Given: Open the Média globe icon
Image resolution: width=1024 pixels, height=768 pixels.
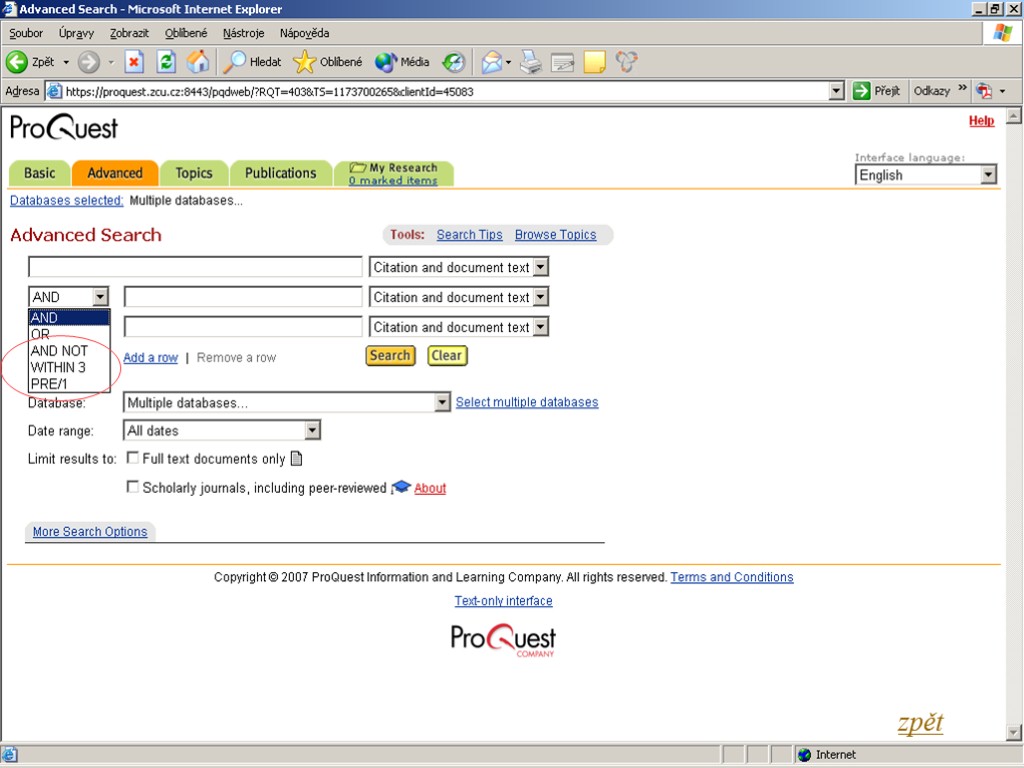Looking at the screenshot, I should (385, 62).
